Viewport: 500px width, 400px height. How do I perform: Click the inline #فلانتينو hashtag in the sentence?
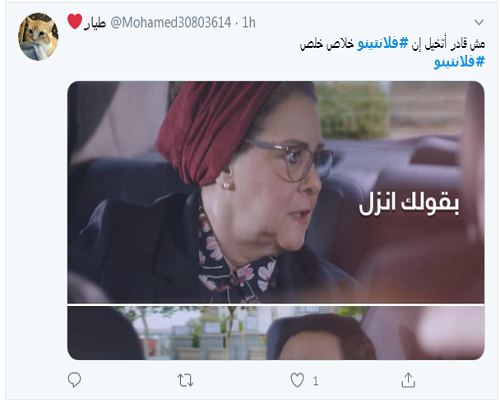point(383,43)
